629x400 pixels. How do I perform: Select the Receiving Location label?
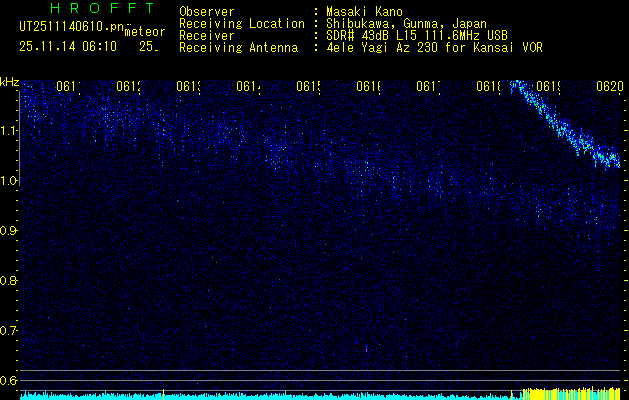[x=241, y=23]
